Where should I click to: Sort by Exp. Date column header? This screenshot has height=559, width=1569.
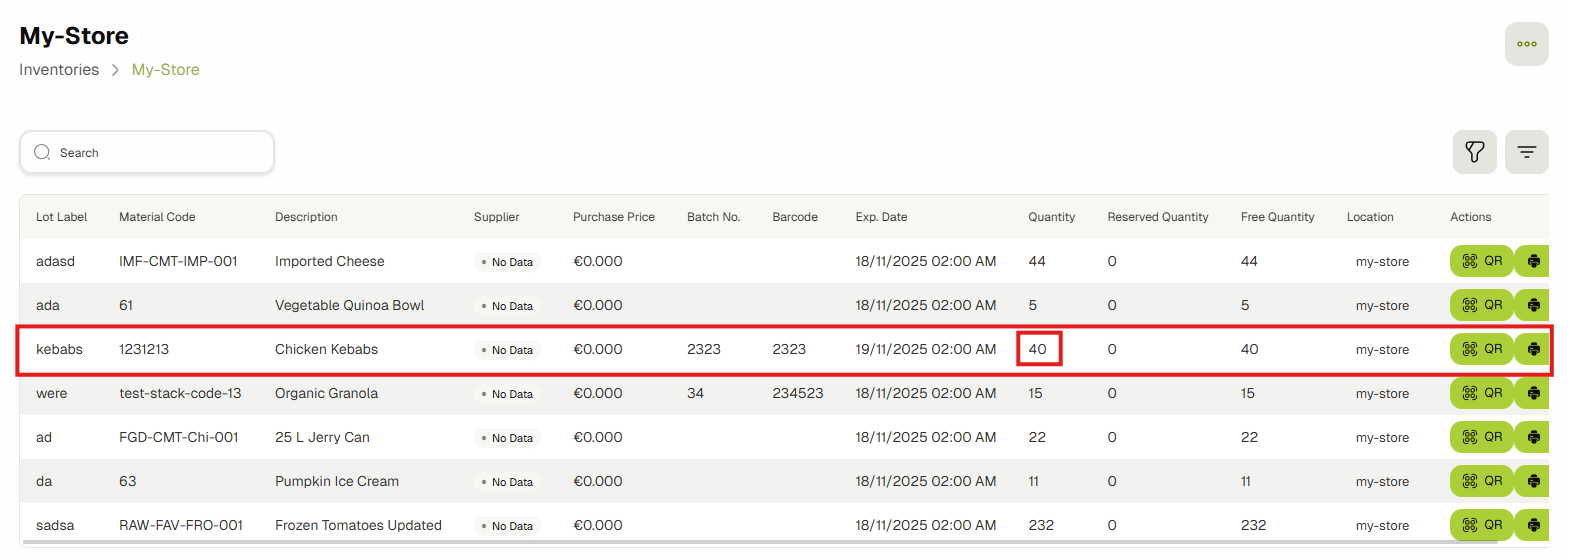coord(881,217)
